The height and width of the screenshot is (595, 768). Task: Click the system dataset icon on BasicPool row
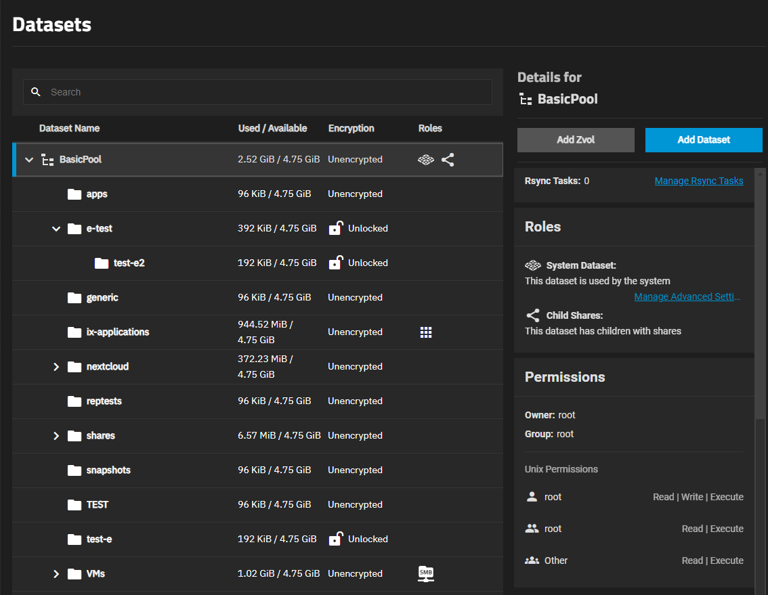point(426,160)
